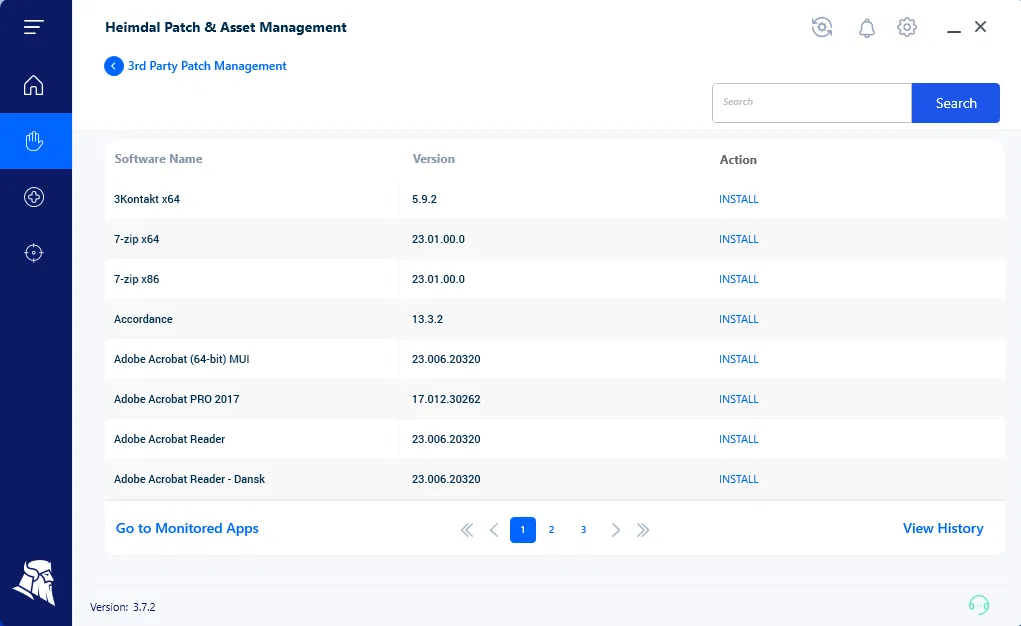Image resolution: width=1021 pixels, height=626 pixels.
Task: Select the Accordance name
Action: pyautogui.click(x=143, y=319)
